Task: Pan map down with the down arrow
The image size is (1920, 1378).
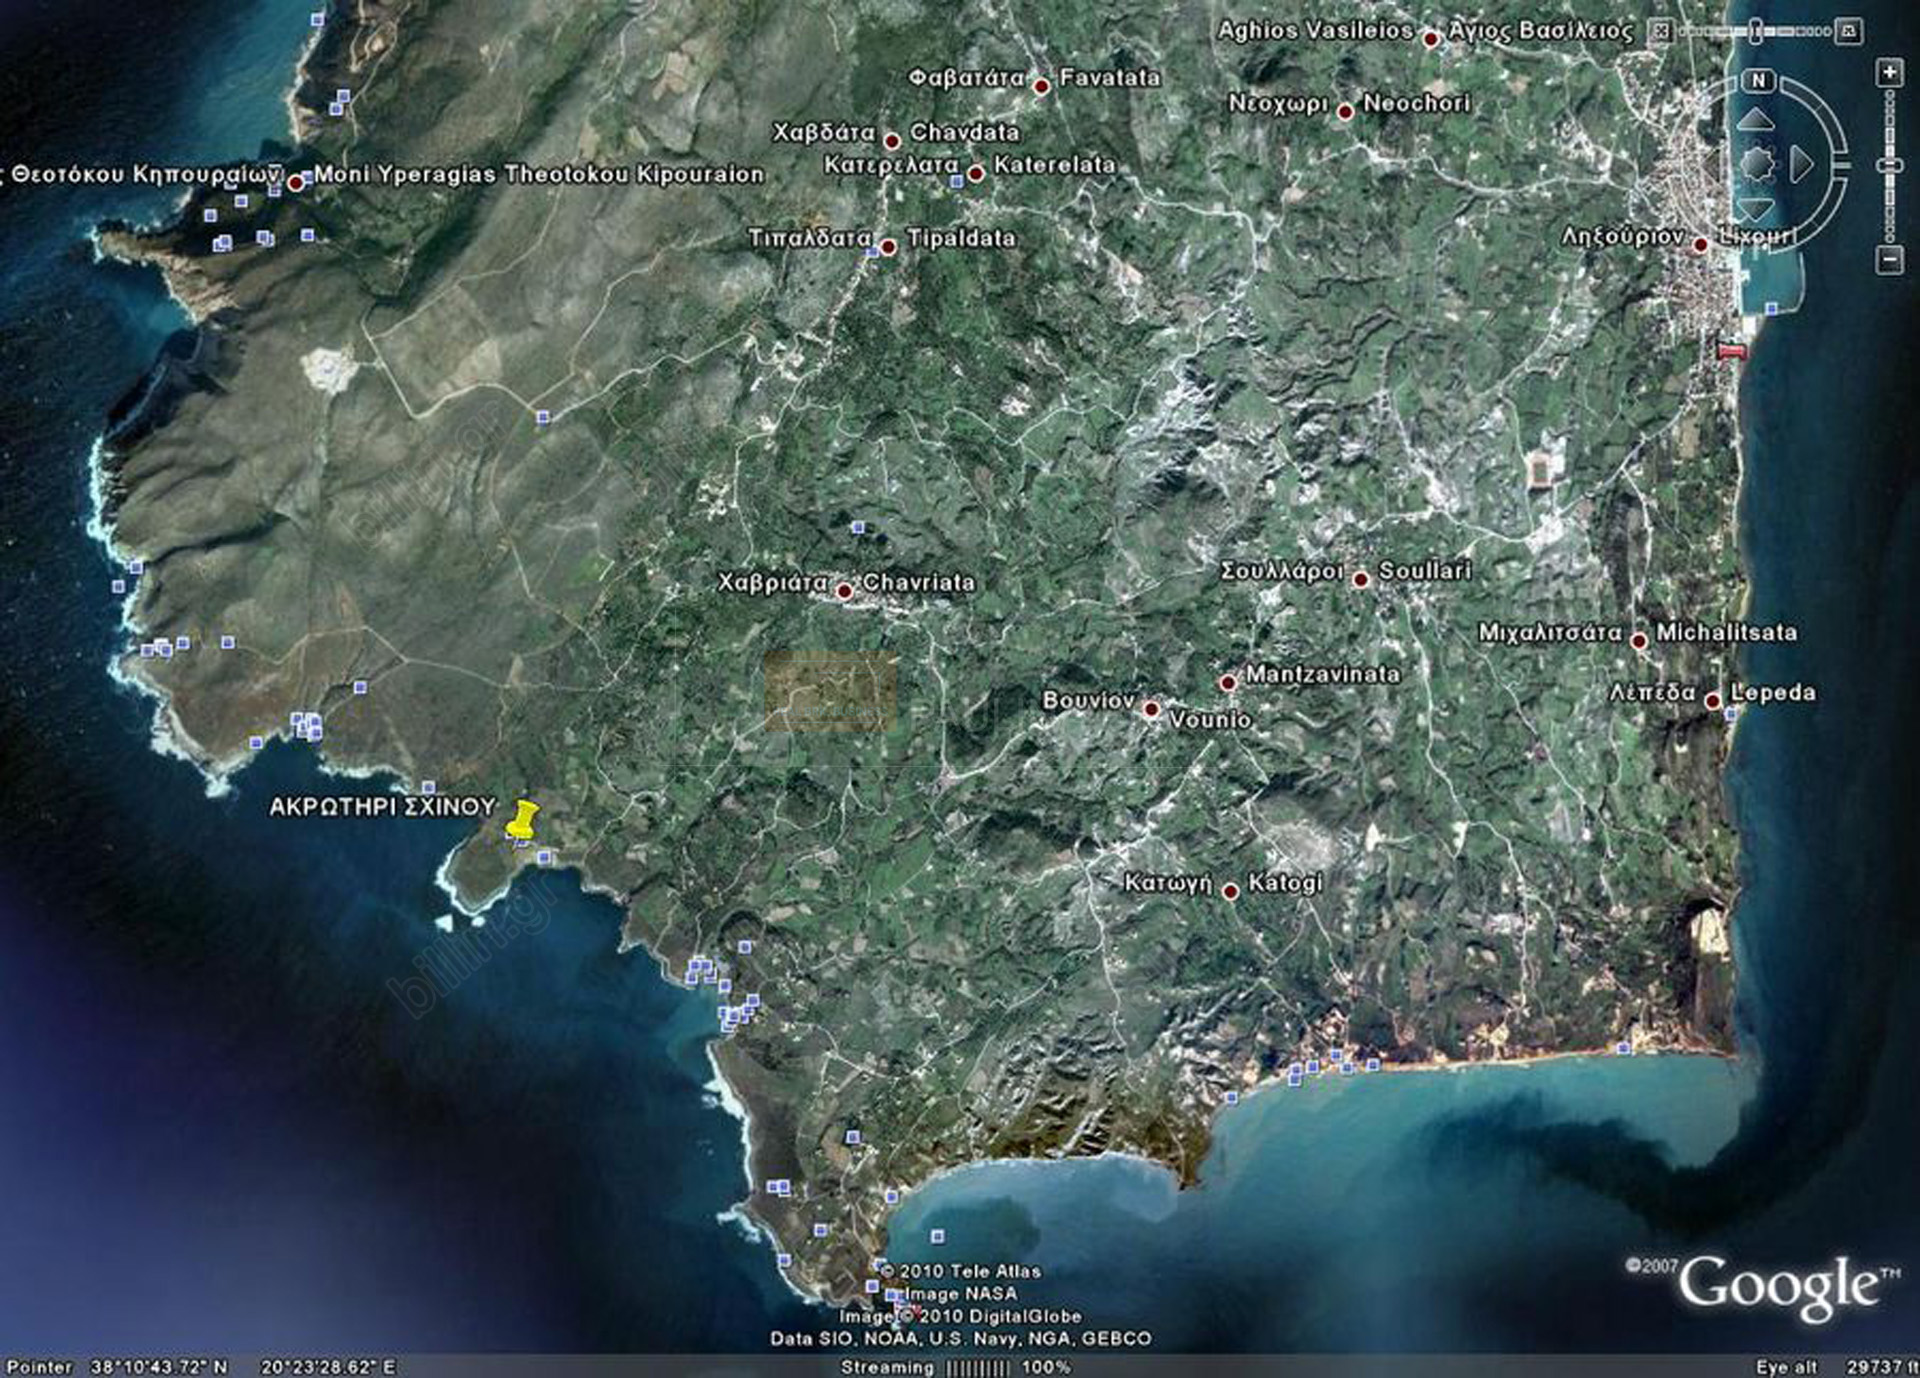Action: coord(1755,208)
